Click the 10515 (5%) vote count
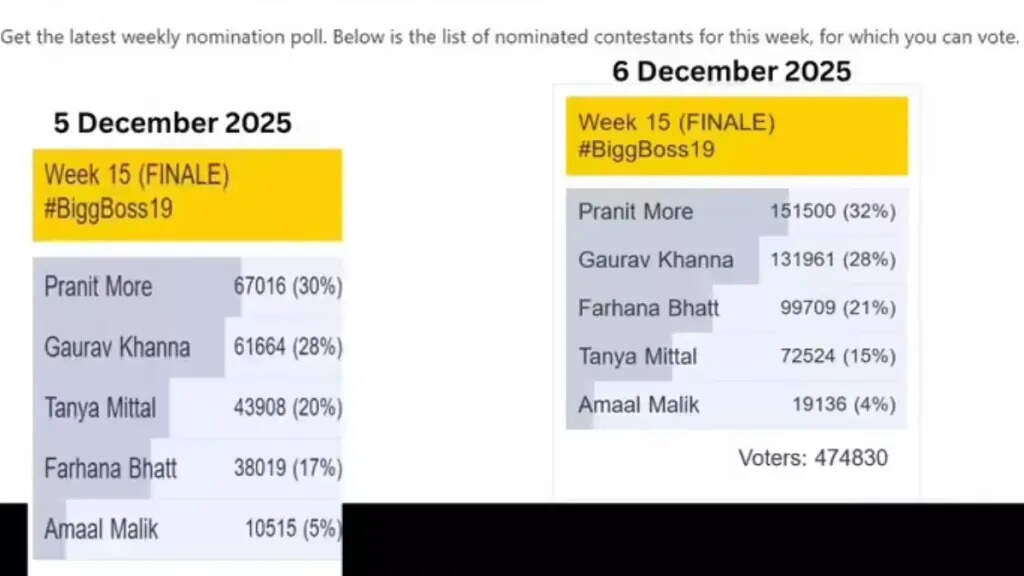Screen dimensions: 1024x576 click(292, 528)
